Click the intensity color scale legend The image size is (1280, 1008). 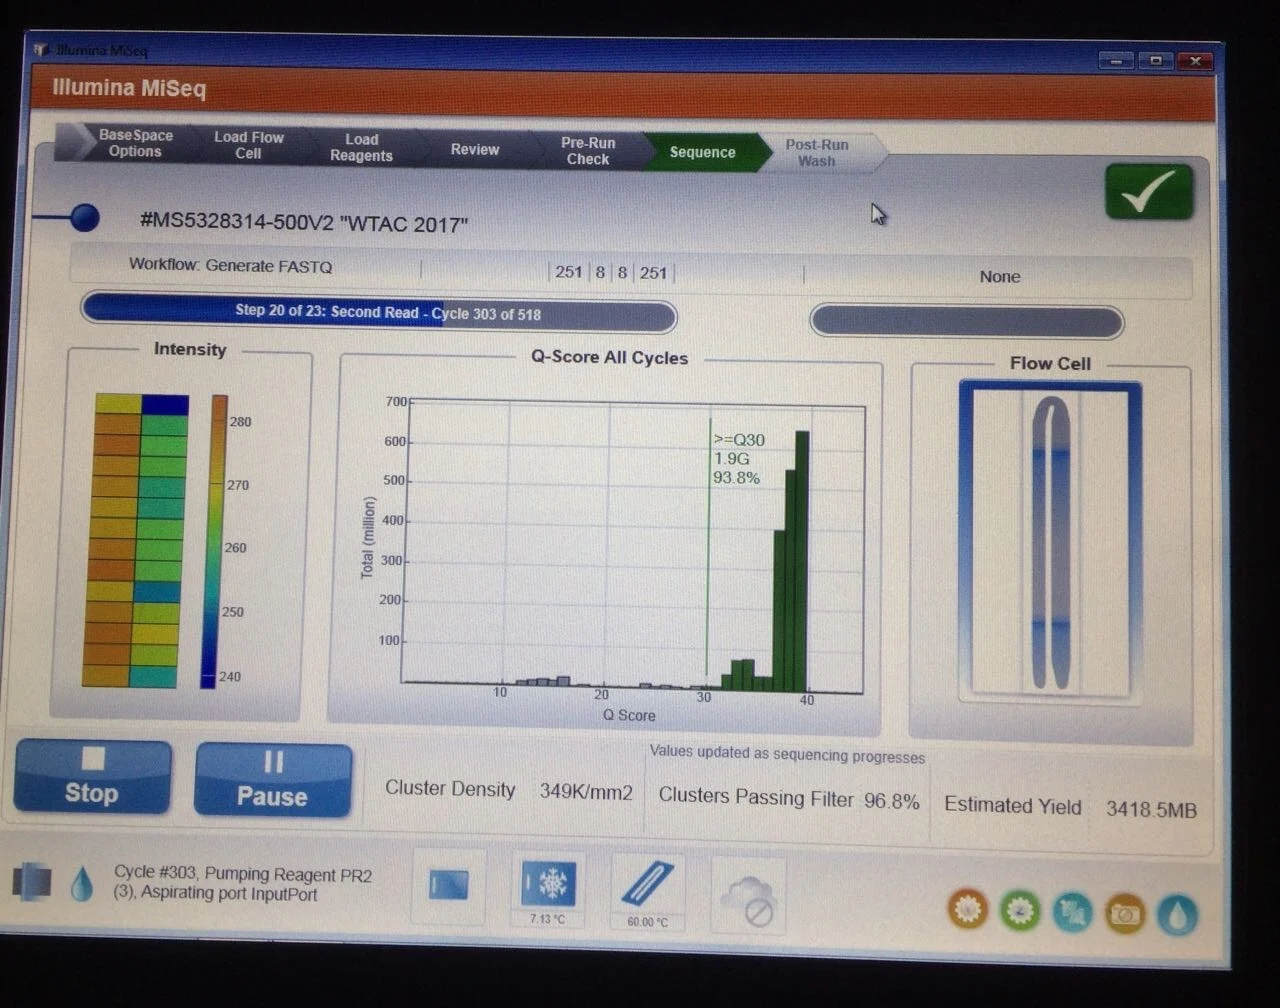pyautogui.click(x=214, y=541)
